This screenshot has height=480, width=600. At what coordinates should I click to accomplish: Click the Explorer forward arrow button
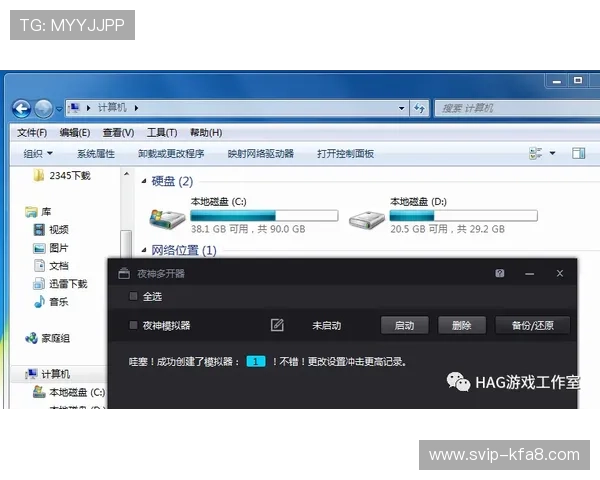click(43, 109)
